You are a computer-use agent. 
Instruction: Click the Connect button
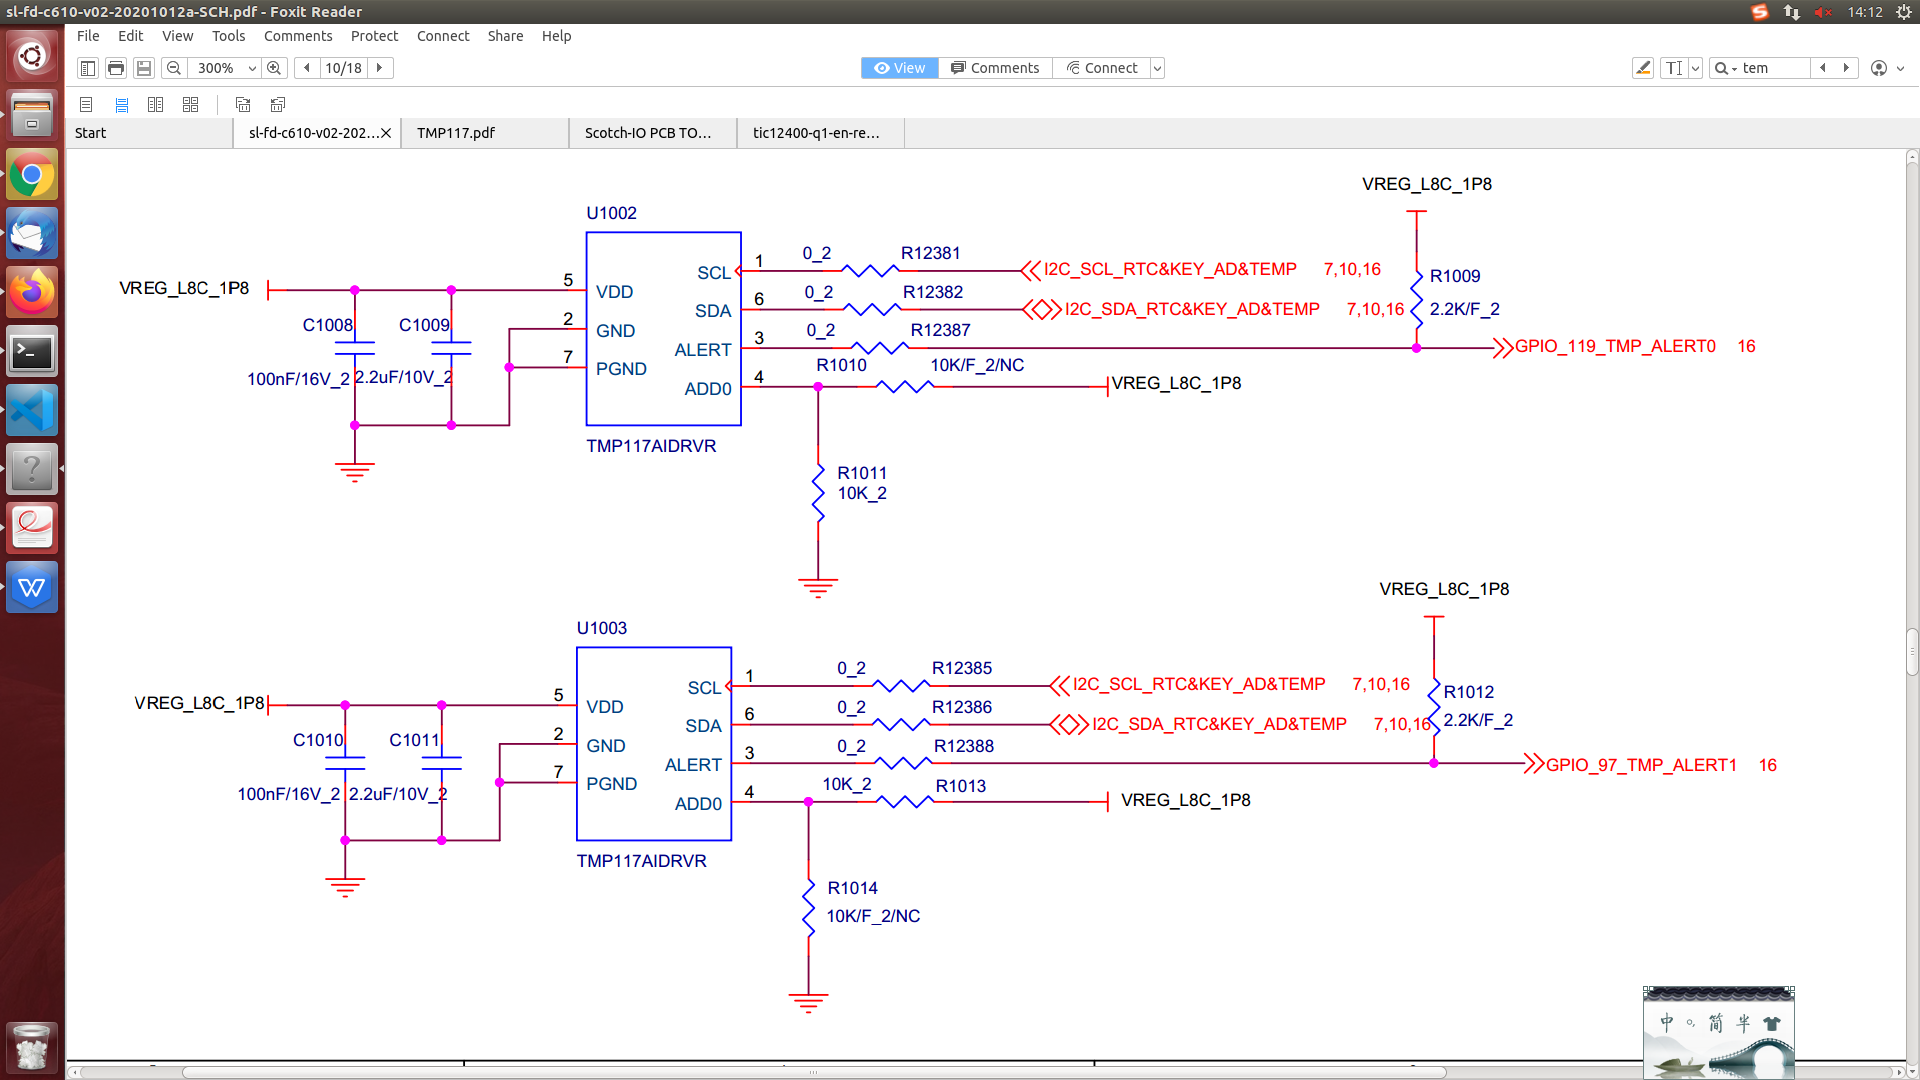pyautogui.click(x=1101, y=68)
